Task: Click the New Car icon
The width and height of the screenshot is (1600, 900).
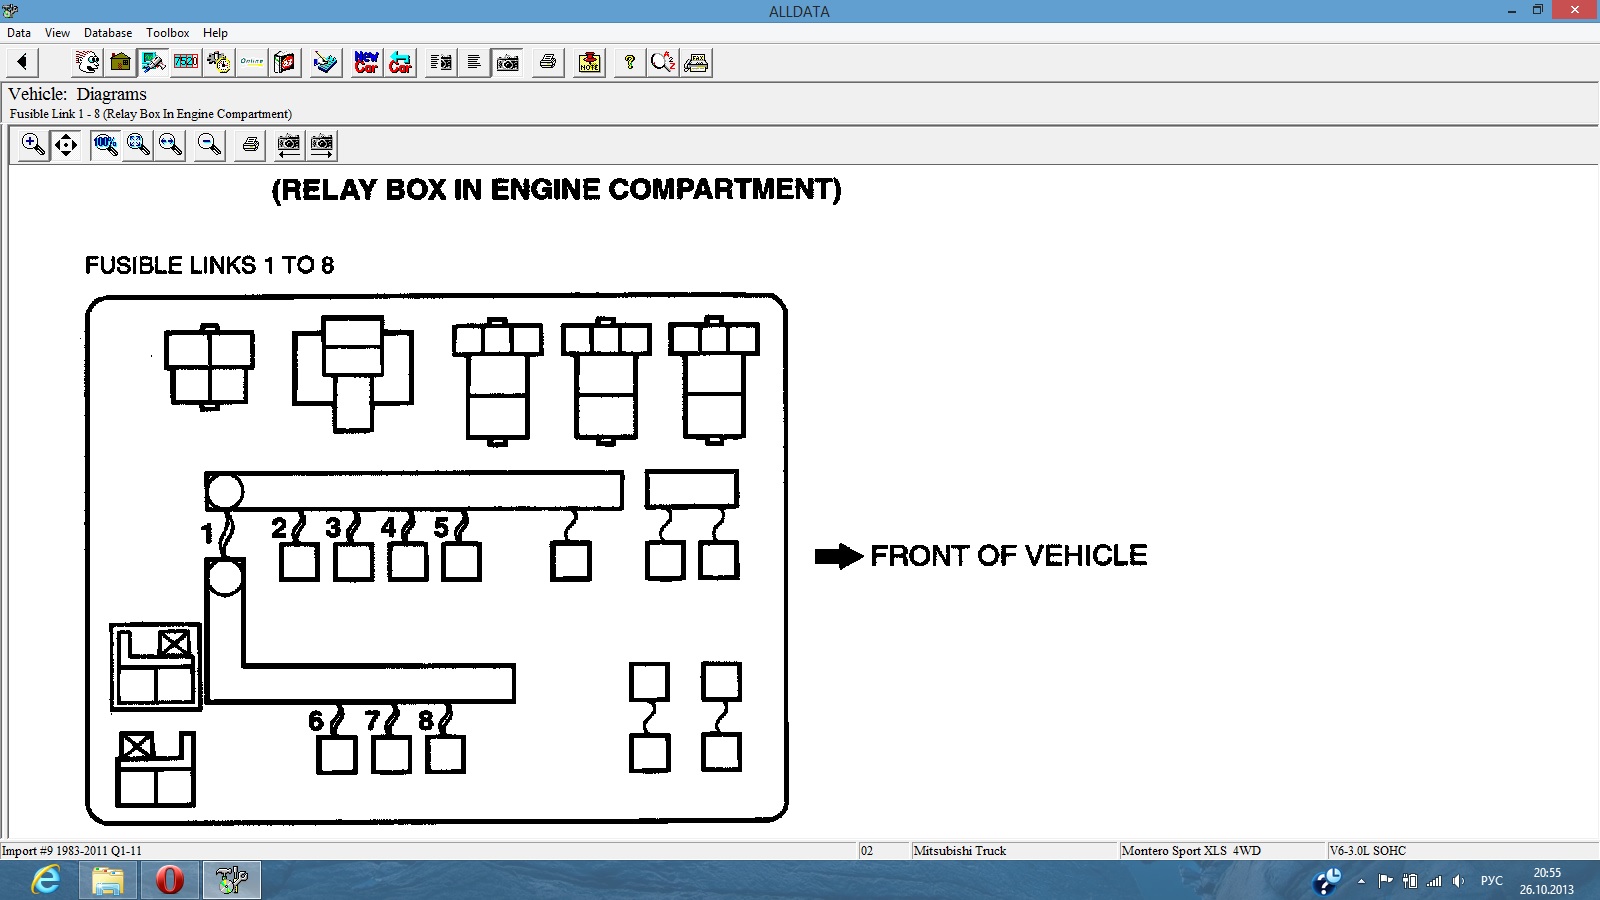Action: tap(366, 63)
